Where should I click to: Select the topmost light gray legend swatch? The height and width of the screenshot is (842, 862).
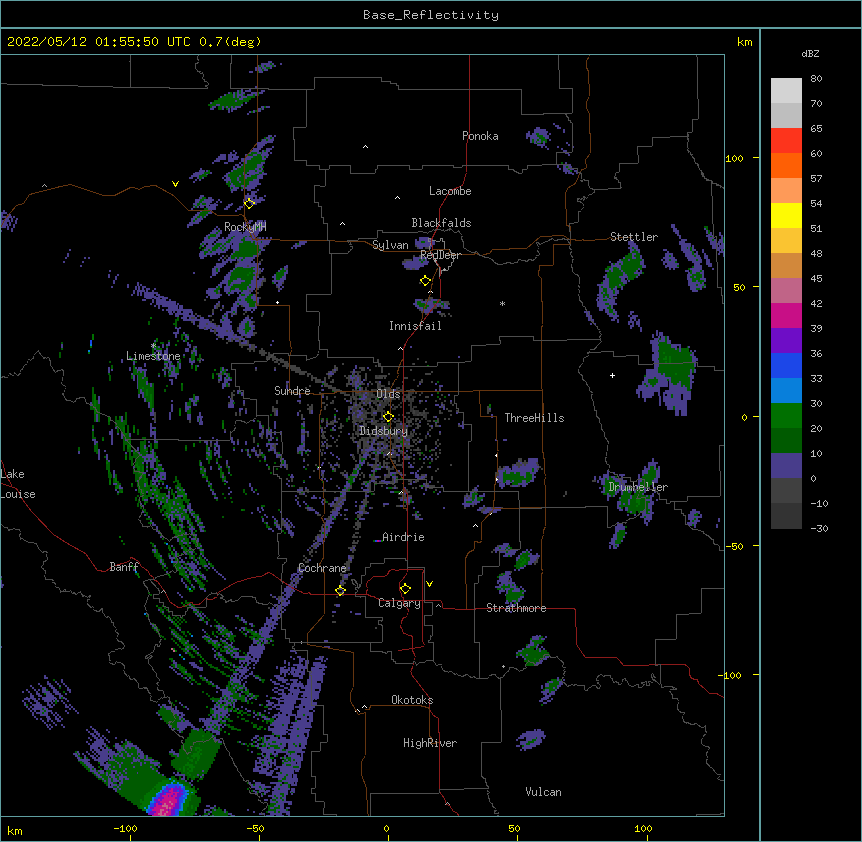click(x=786, y=90)
